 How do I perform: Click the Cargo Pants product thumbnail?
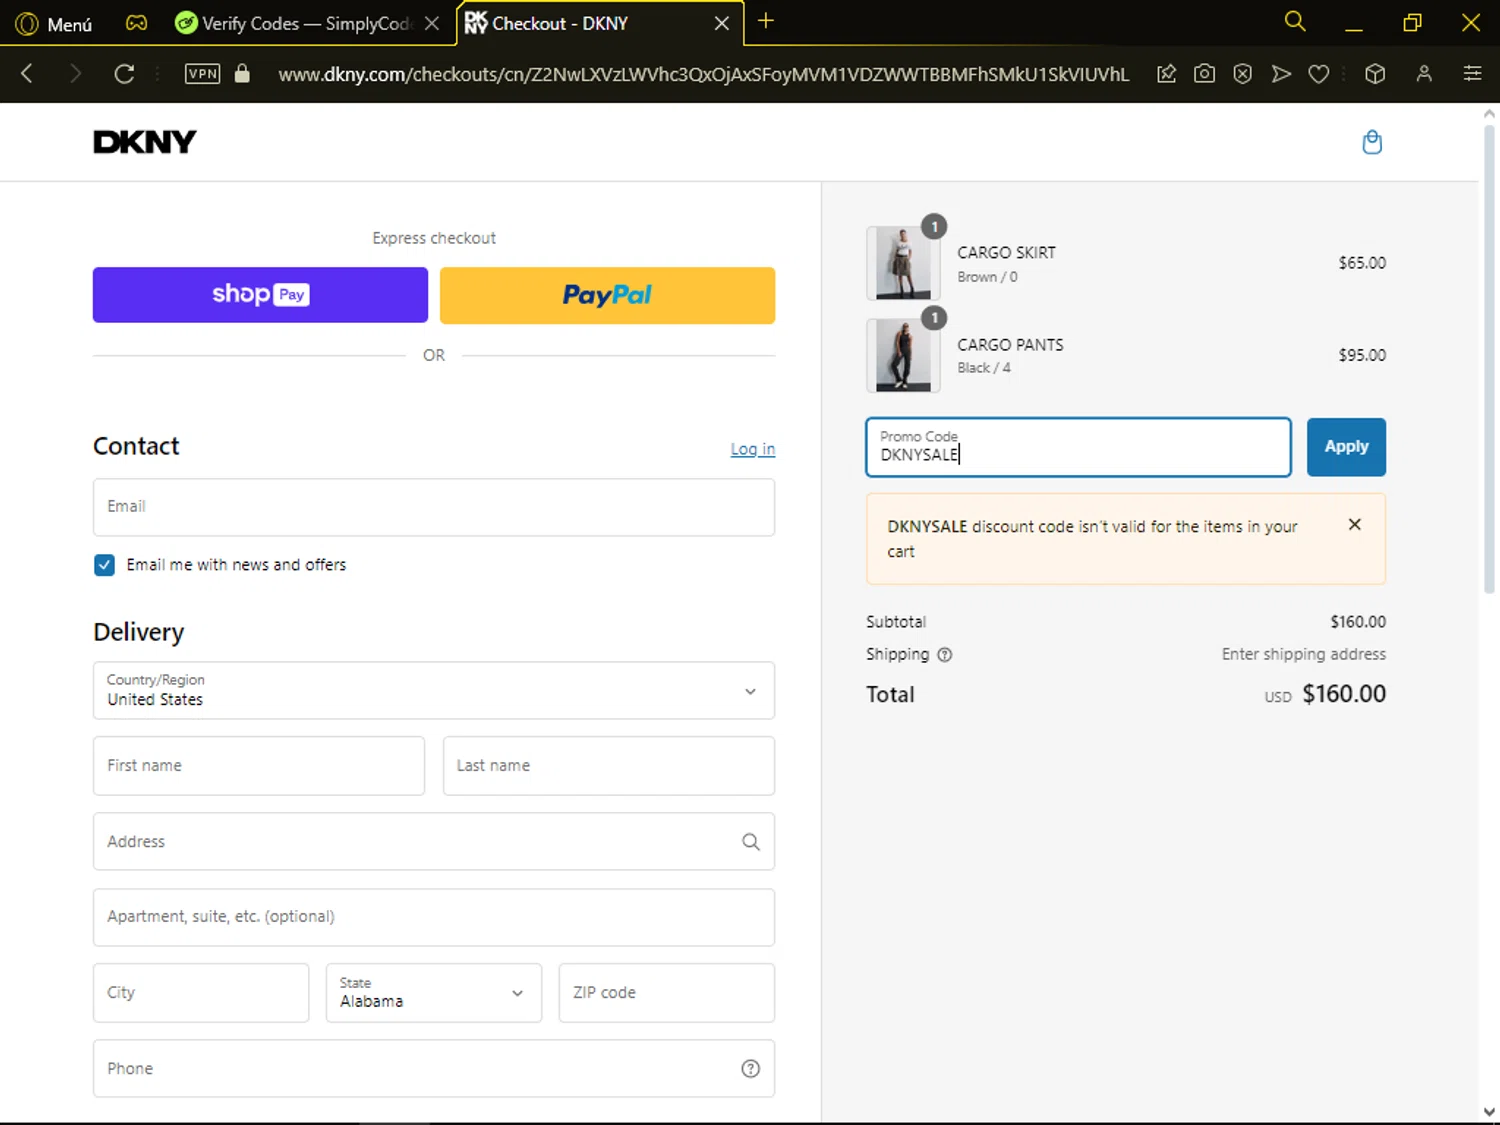point(903,355)
